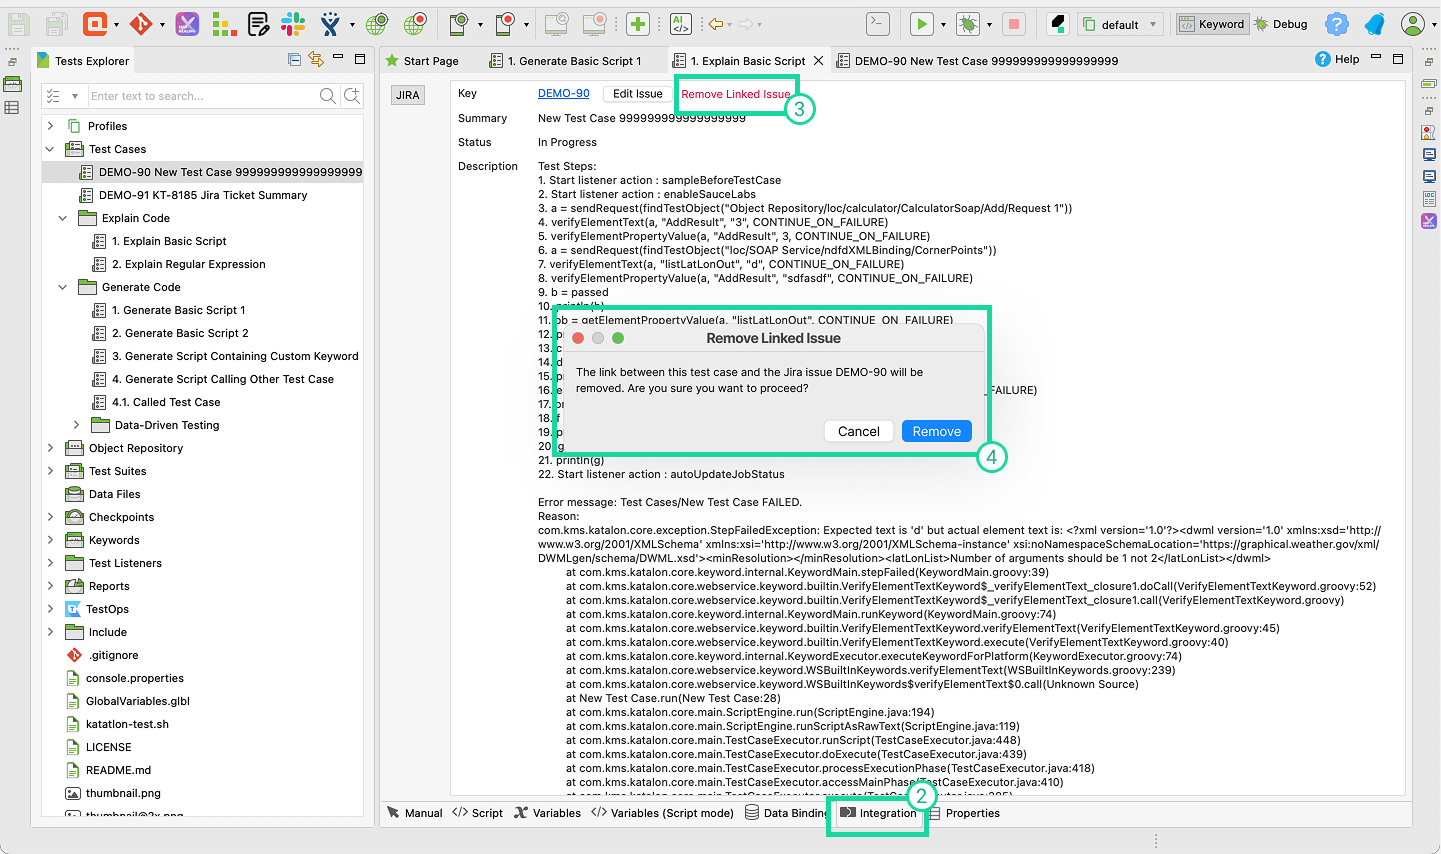The width and height of the screenshot is (1441, 854).
Task: Open the dropdown next to the Debug bug
Action: tap(989, 25)
